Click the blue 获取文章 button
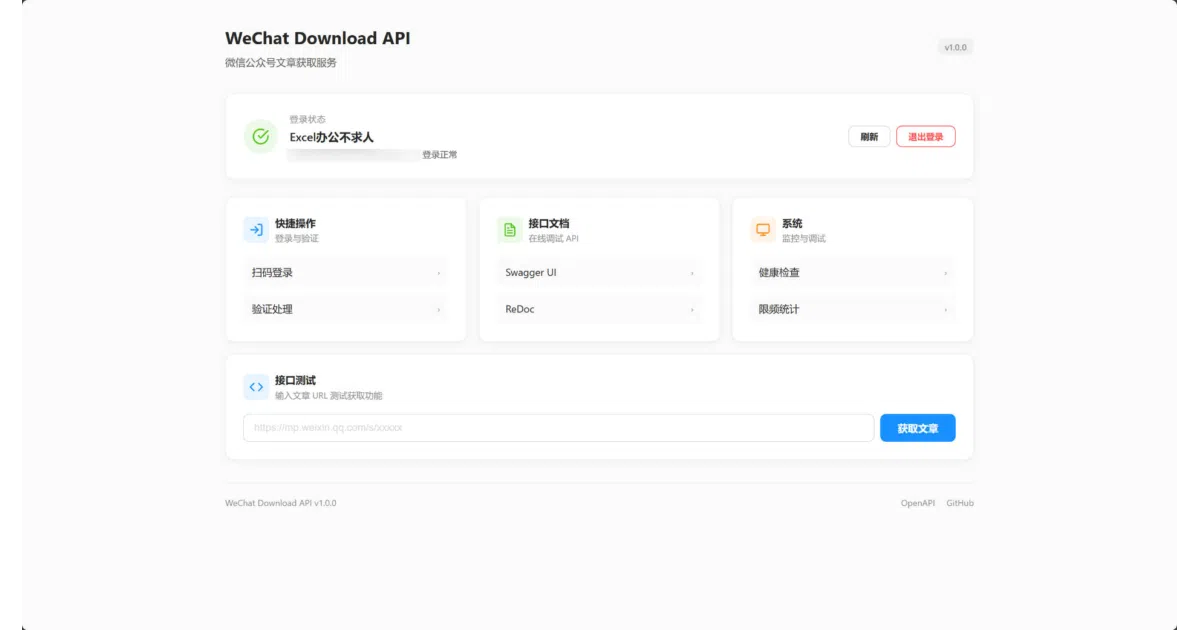The height and width of the screenshot is (630, 1200). pos(918,428)
